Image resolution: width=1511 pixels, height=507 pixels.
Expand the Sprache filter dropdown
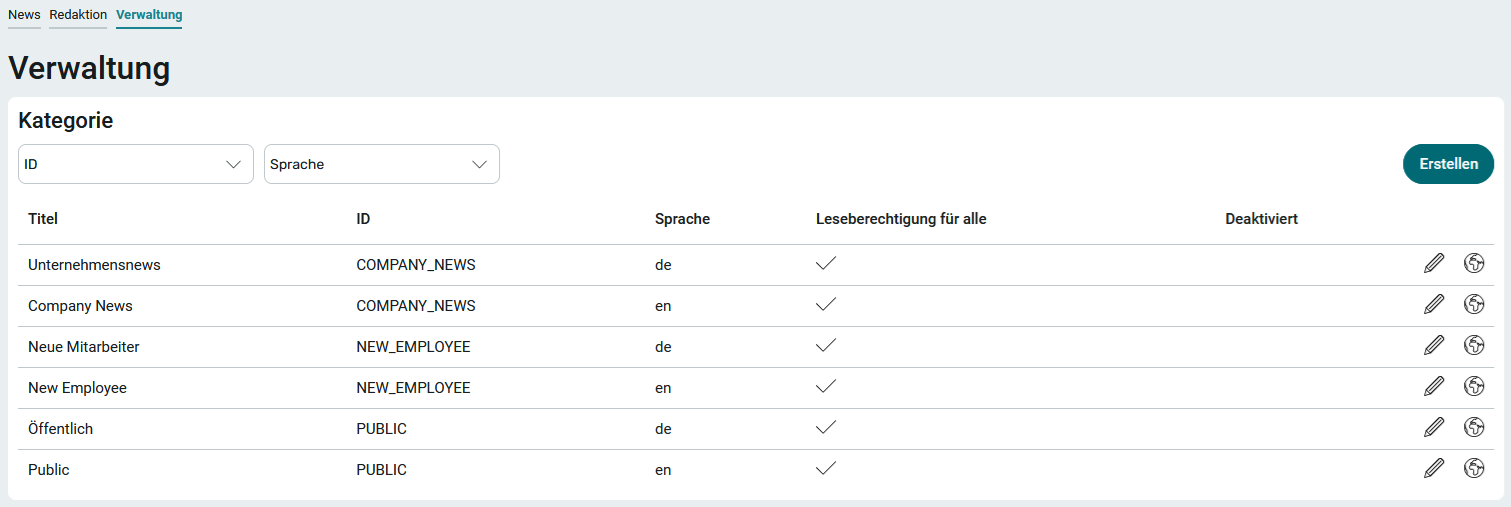tap(382, 164)
